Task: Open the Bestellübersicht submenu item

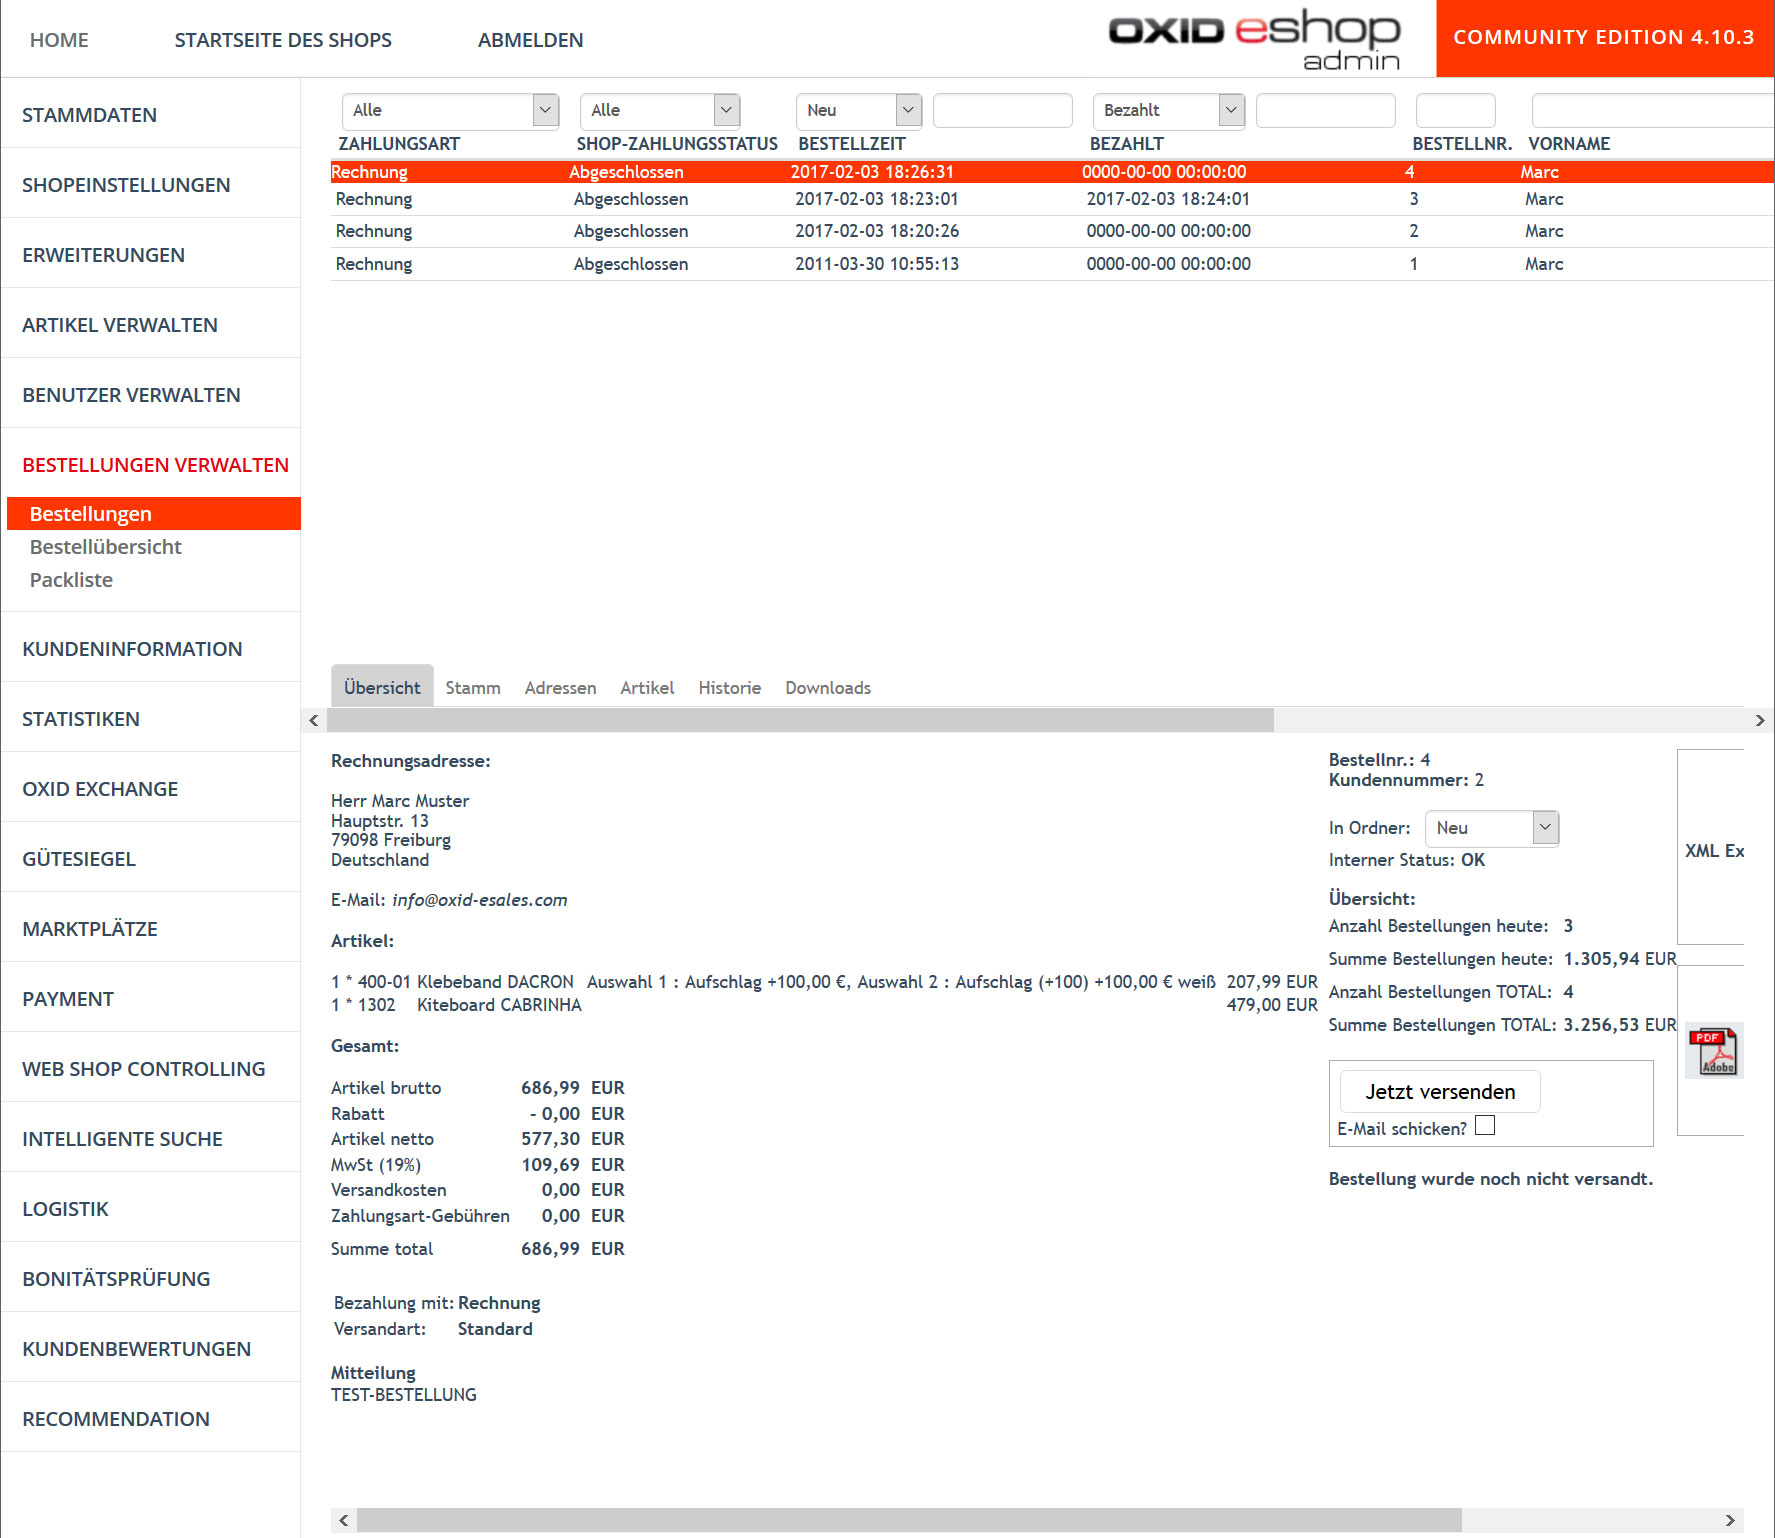Action: 106,547
